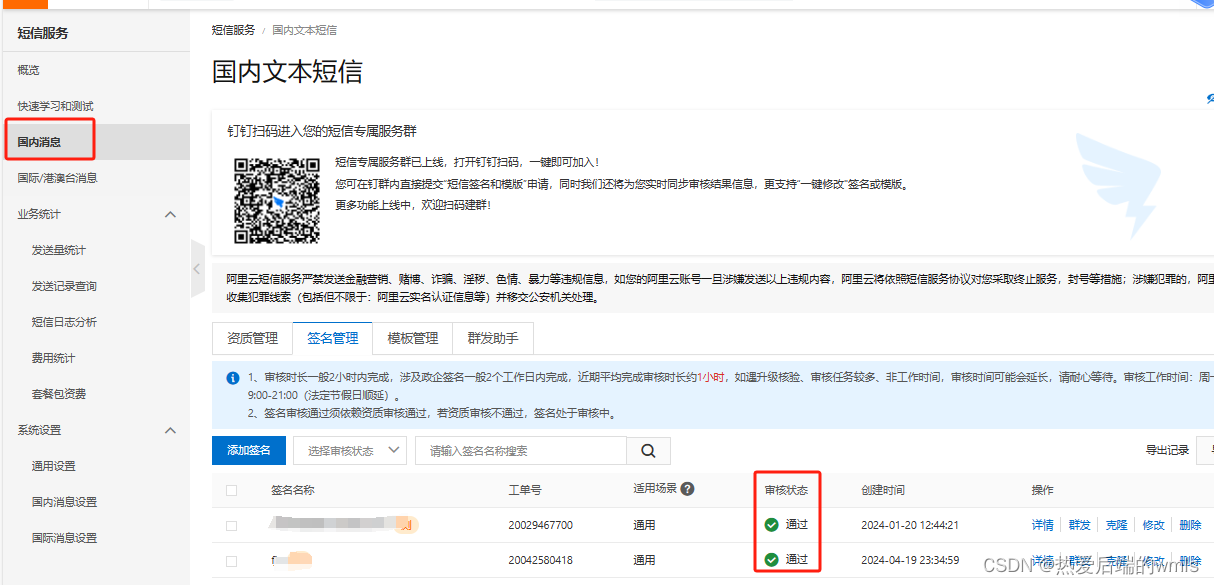Click the 添加签名 button
Viewport: 1214px width, 585px height.
pyautogui.click(x=249, y=451)
